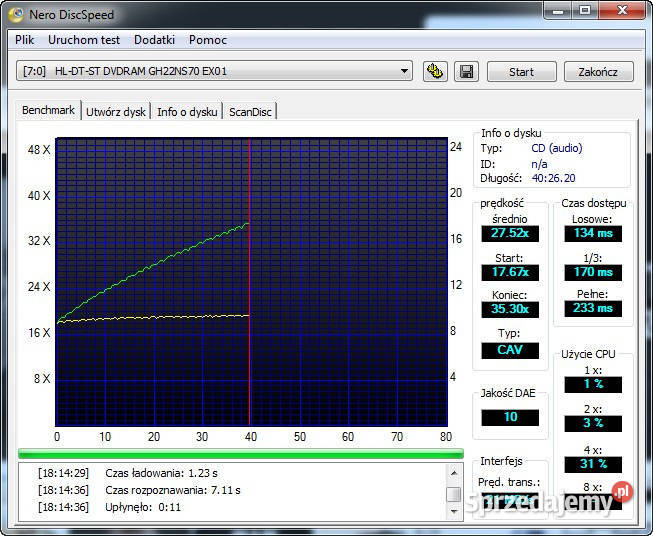Click the disc type CD (audio) text
653x536 pixels.
(557, 148)
